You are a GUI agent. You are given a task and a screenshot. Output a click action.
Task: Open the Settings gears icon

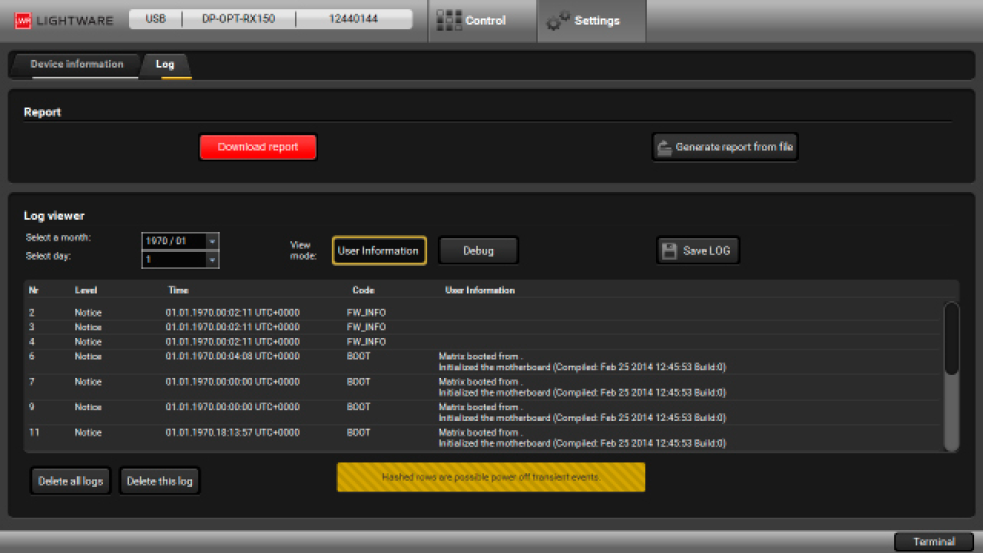(x=557, y=21)
